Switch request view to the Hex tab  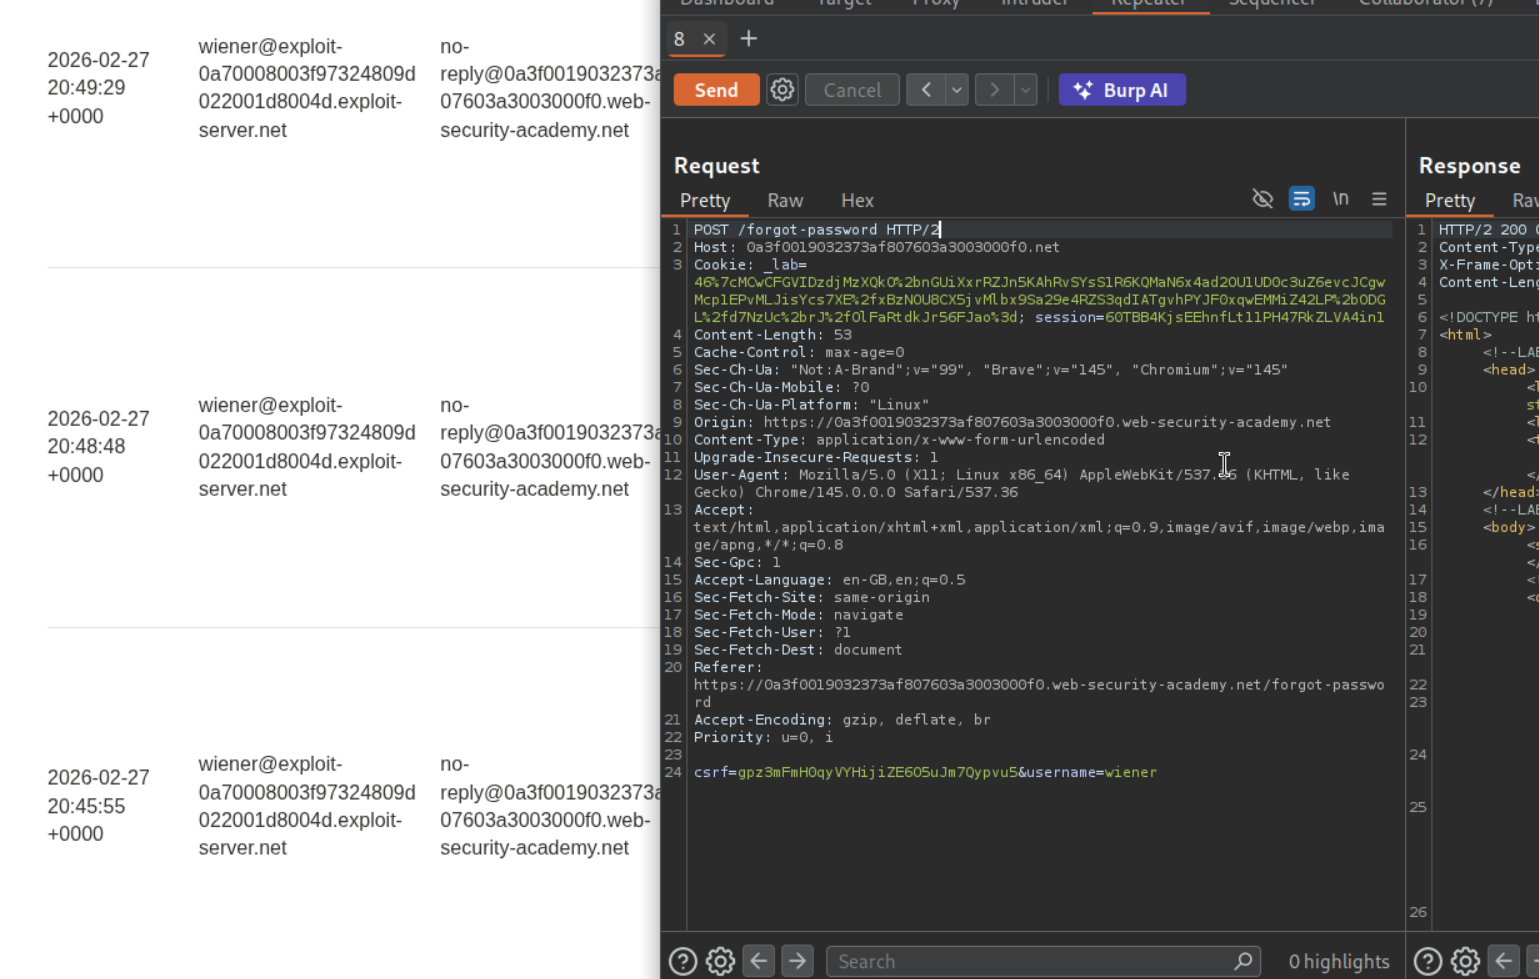coord(857,201)
